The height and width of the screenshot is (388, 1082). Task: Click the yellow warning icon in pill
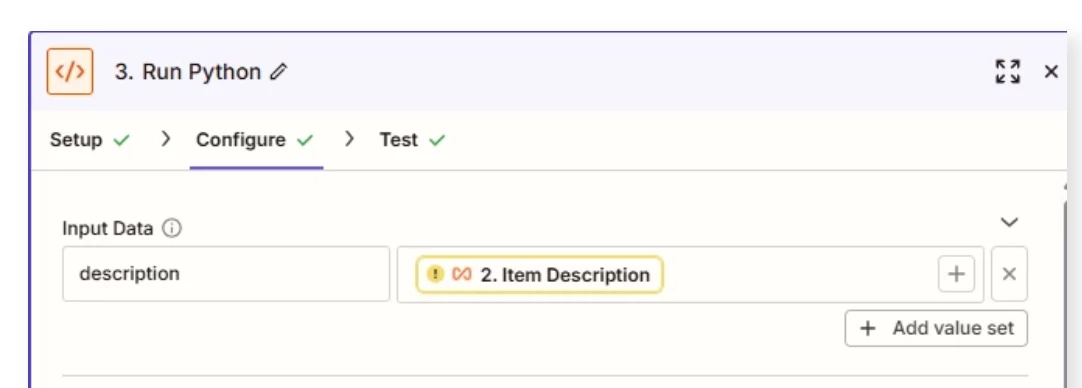tap(434, 275)
